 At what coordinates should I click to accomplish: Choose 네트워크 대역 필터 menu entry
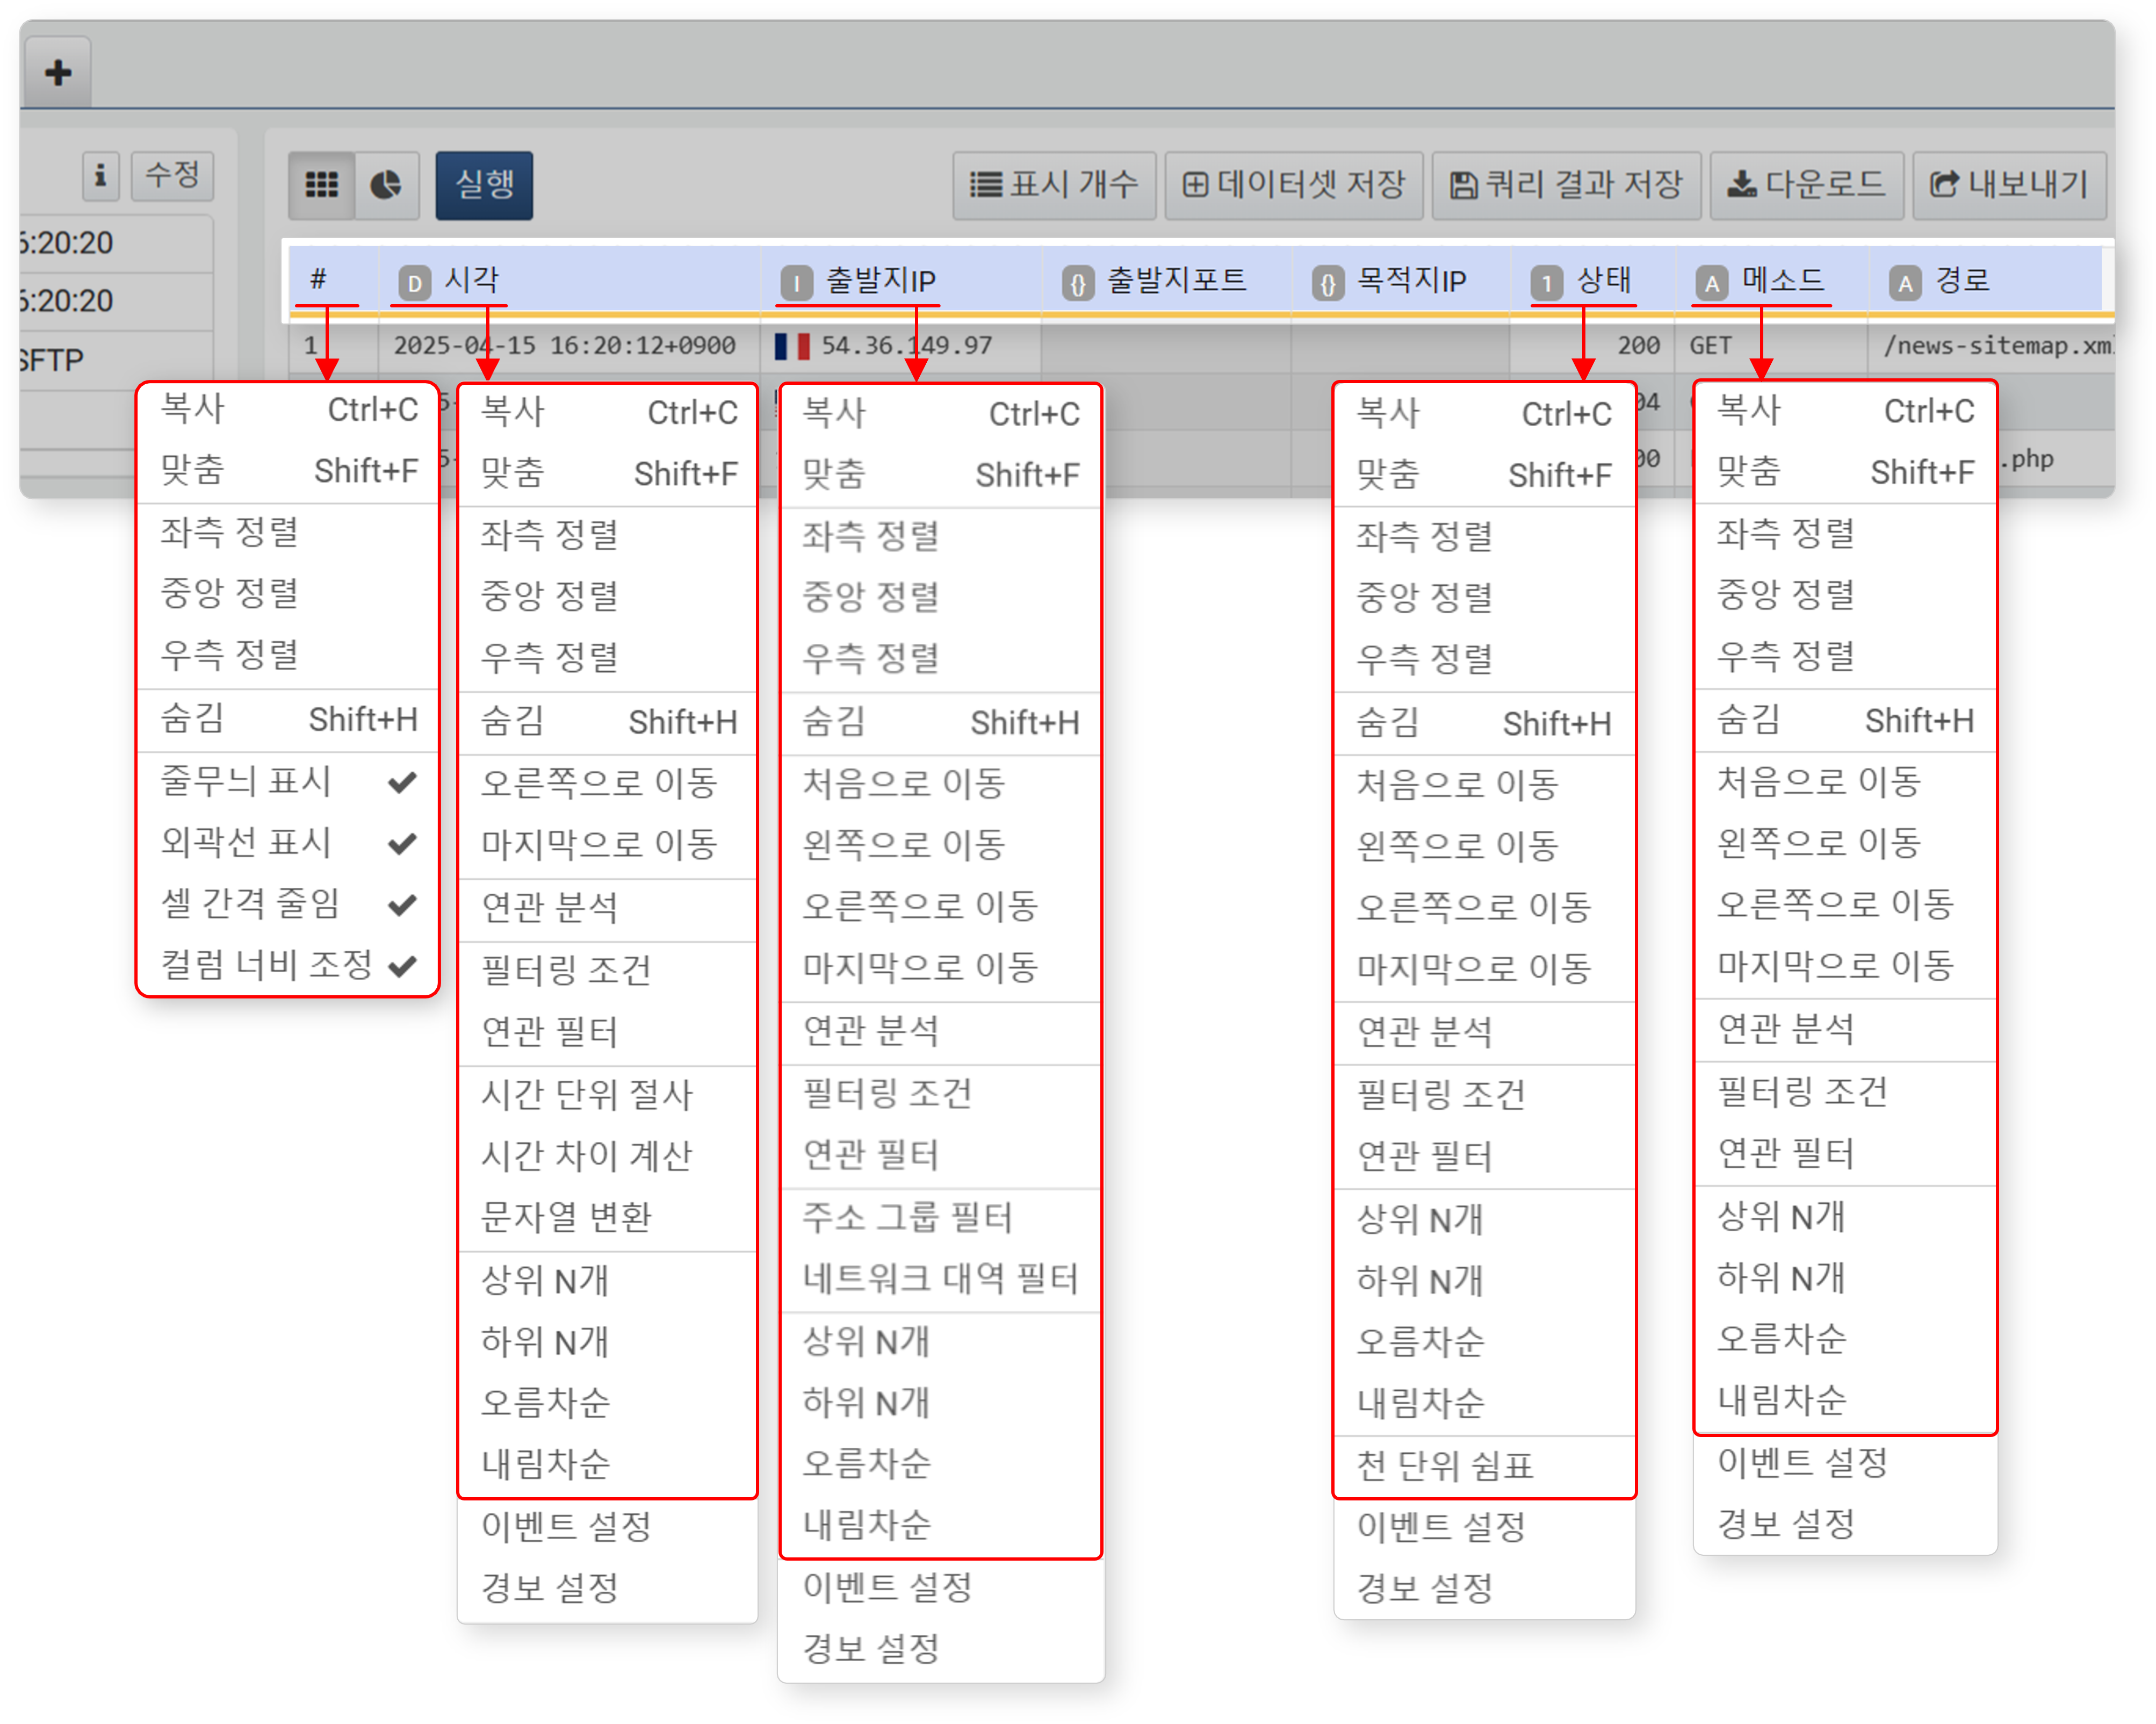[940, 1279]
